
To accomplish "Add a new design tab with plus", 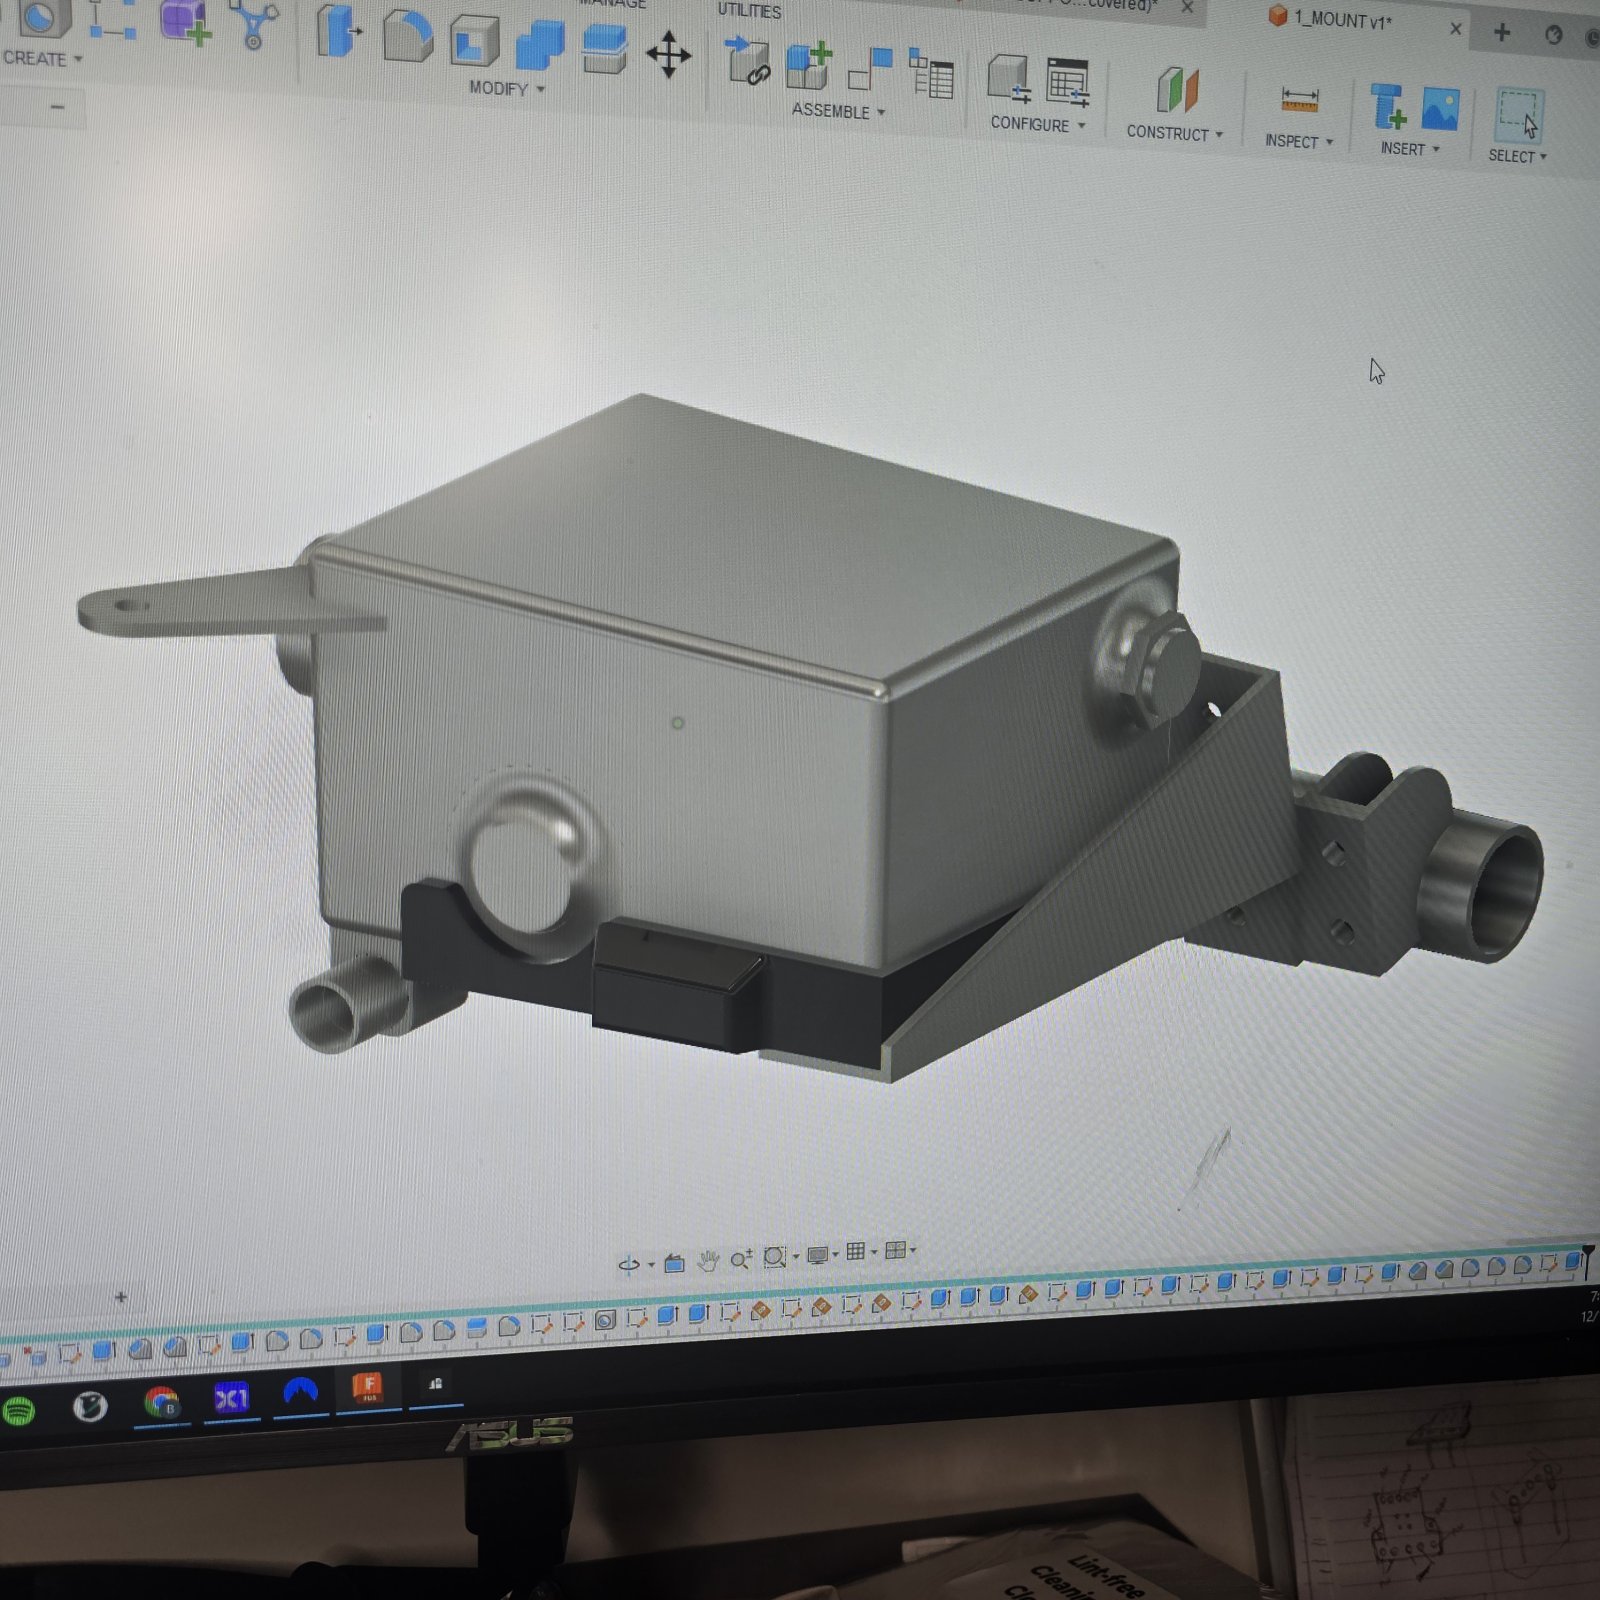I will [x=1501, y=32].
